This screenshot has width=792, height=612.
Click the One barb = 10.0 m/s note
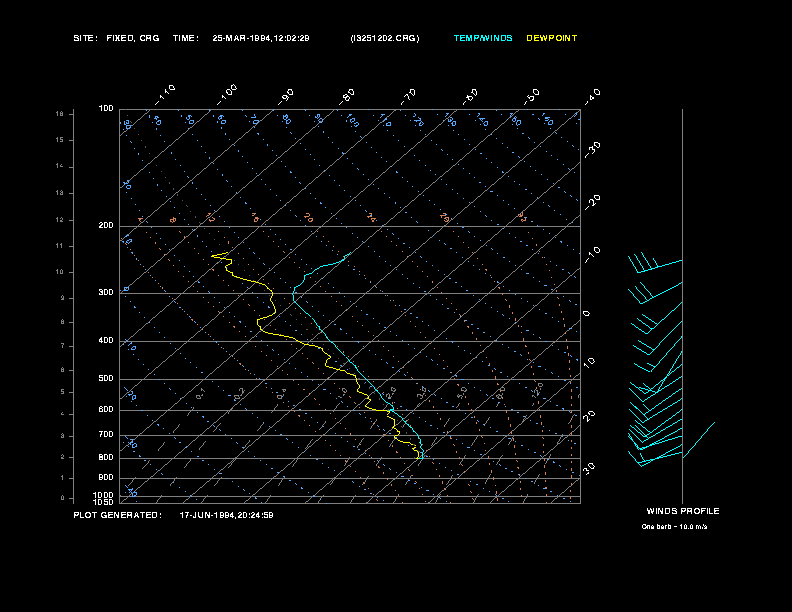(674, 527)
